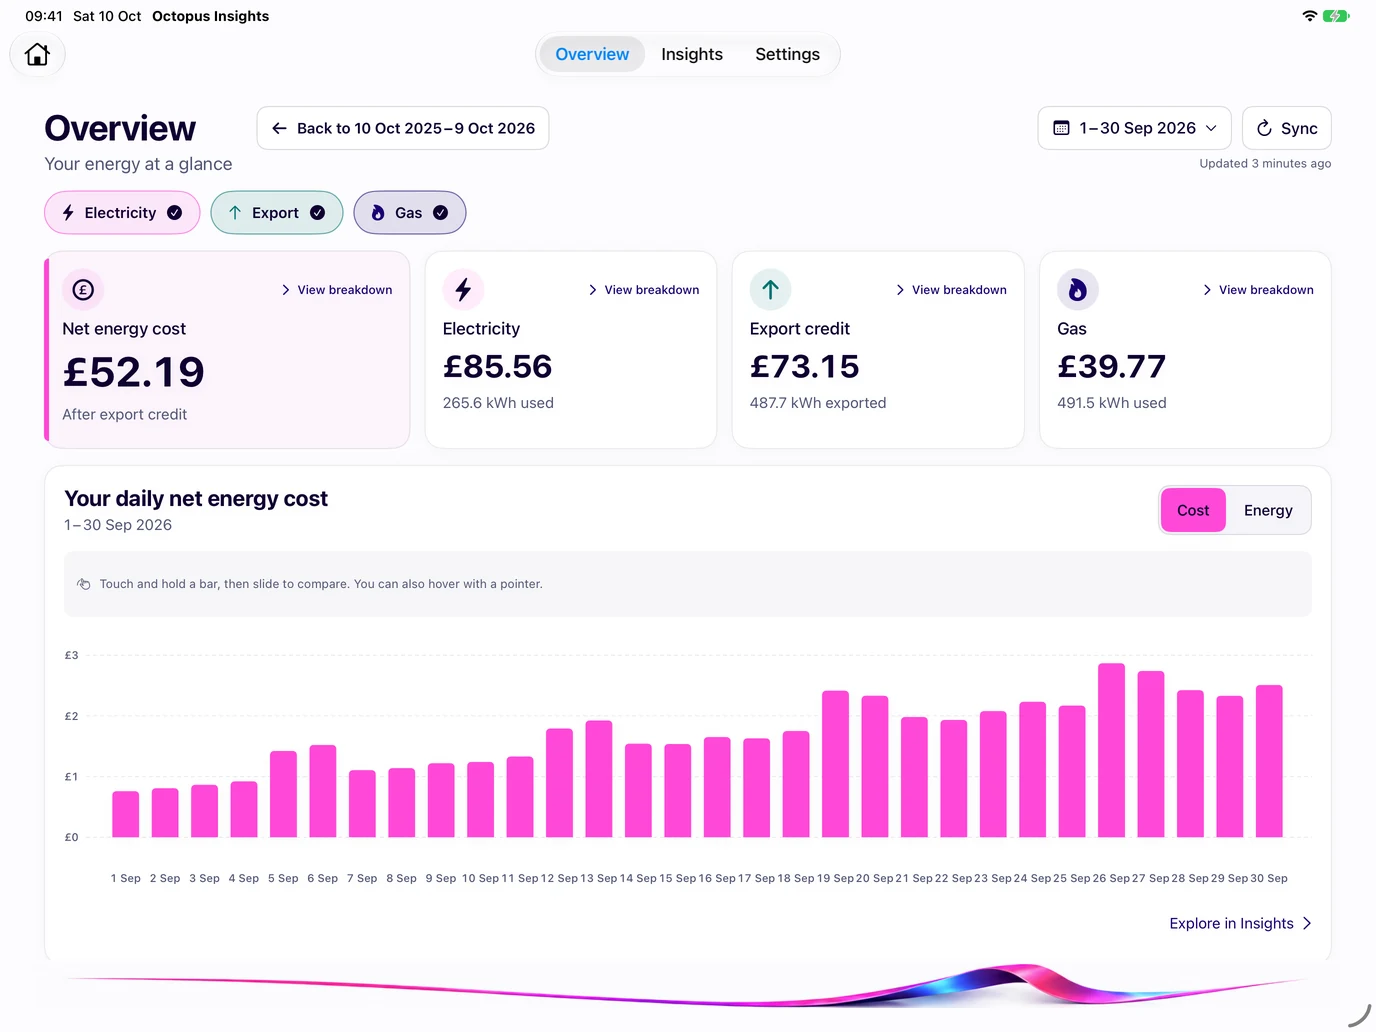Select Cost chart mode

click(1193, 510)
